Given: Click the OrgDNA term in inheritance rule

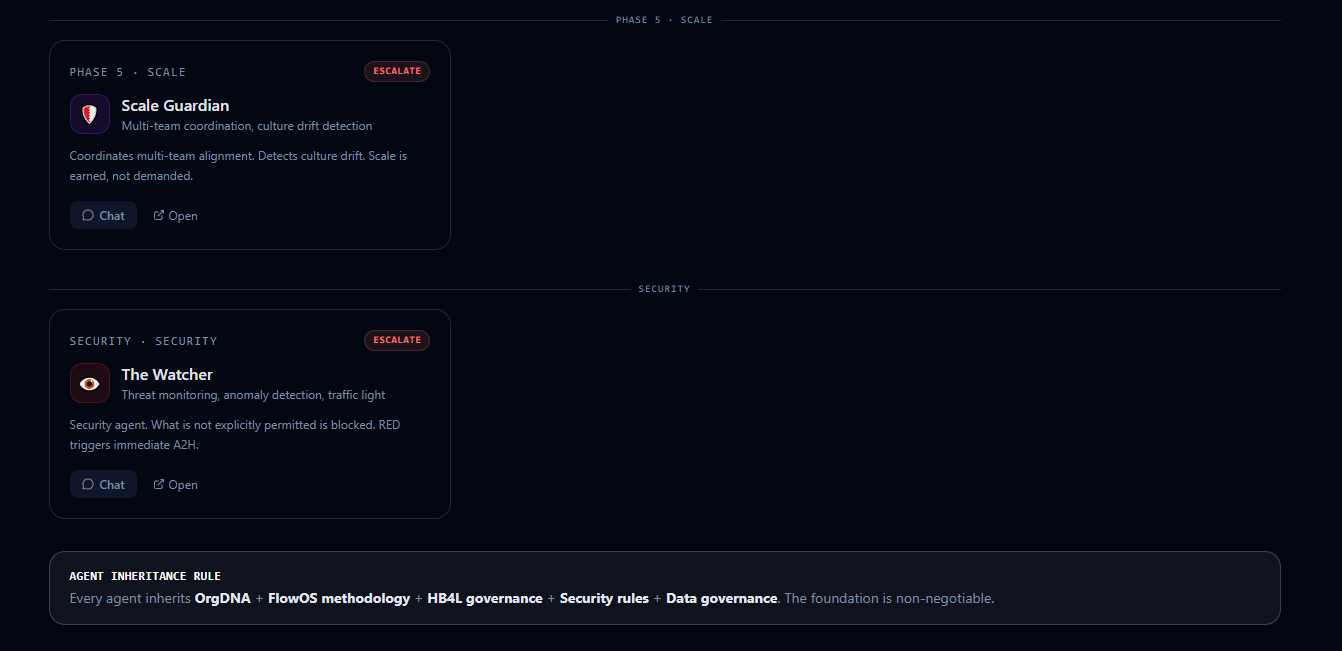Looking at the screenshot, I should pos(222,598).
